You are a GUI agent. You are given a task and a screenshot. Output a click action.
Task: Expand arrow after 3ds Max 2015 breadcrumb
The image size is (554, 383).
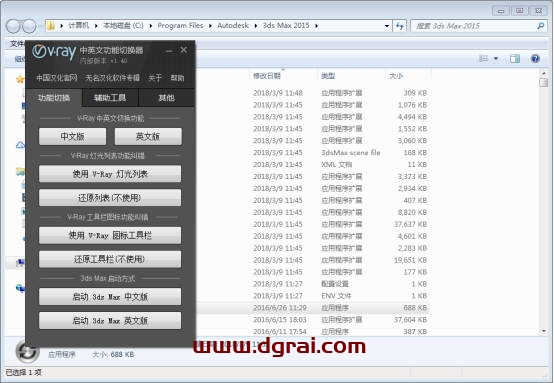pos(316,26)
